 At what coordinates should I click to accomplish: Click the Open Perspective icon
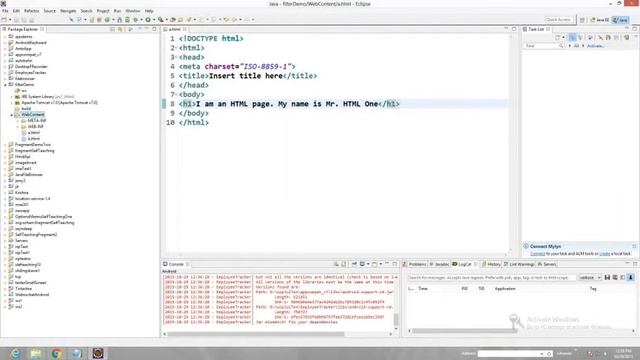pos(582,20)
